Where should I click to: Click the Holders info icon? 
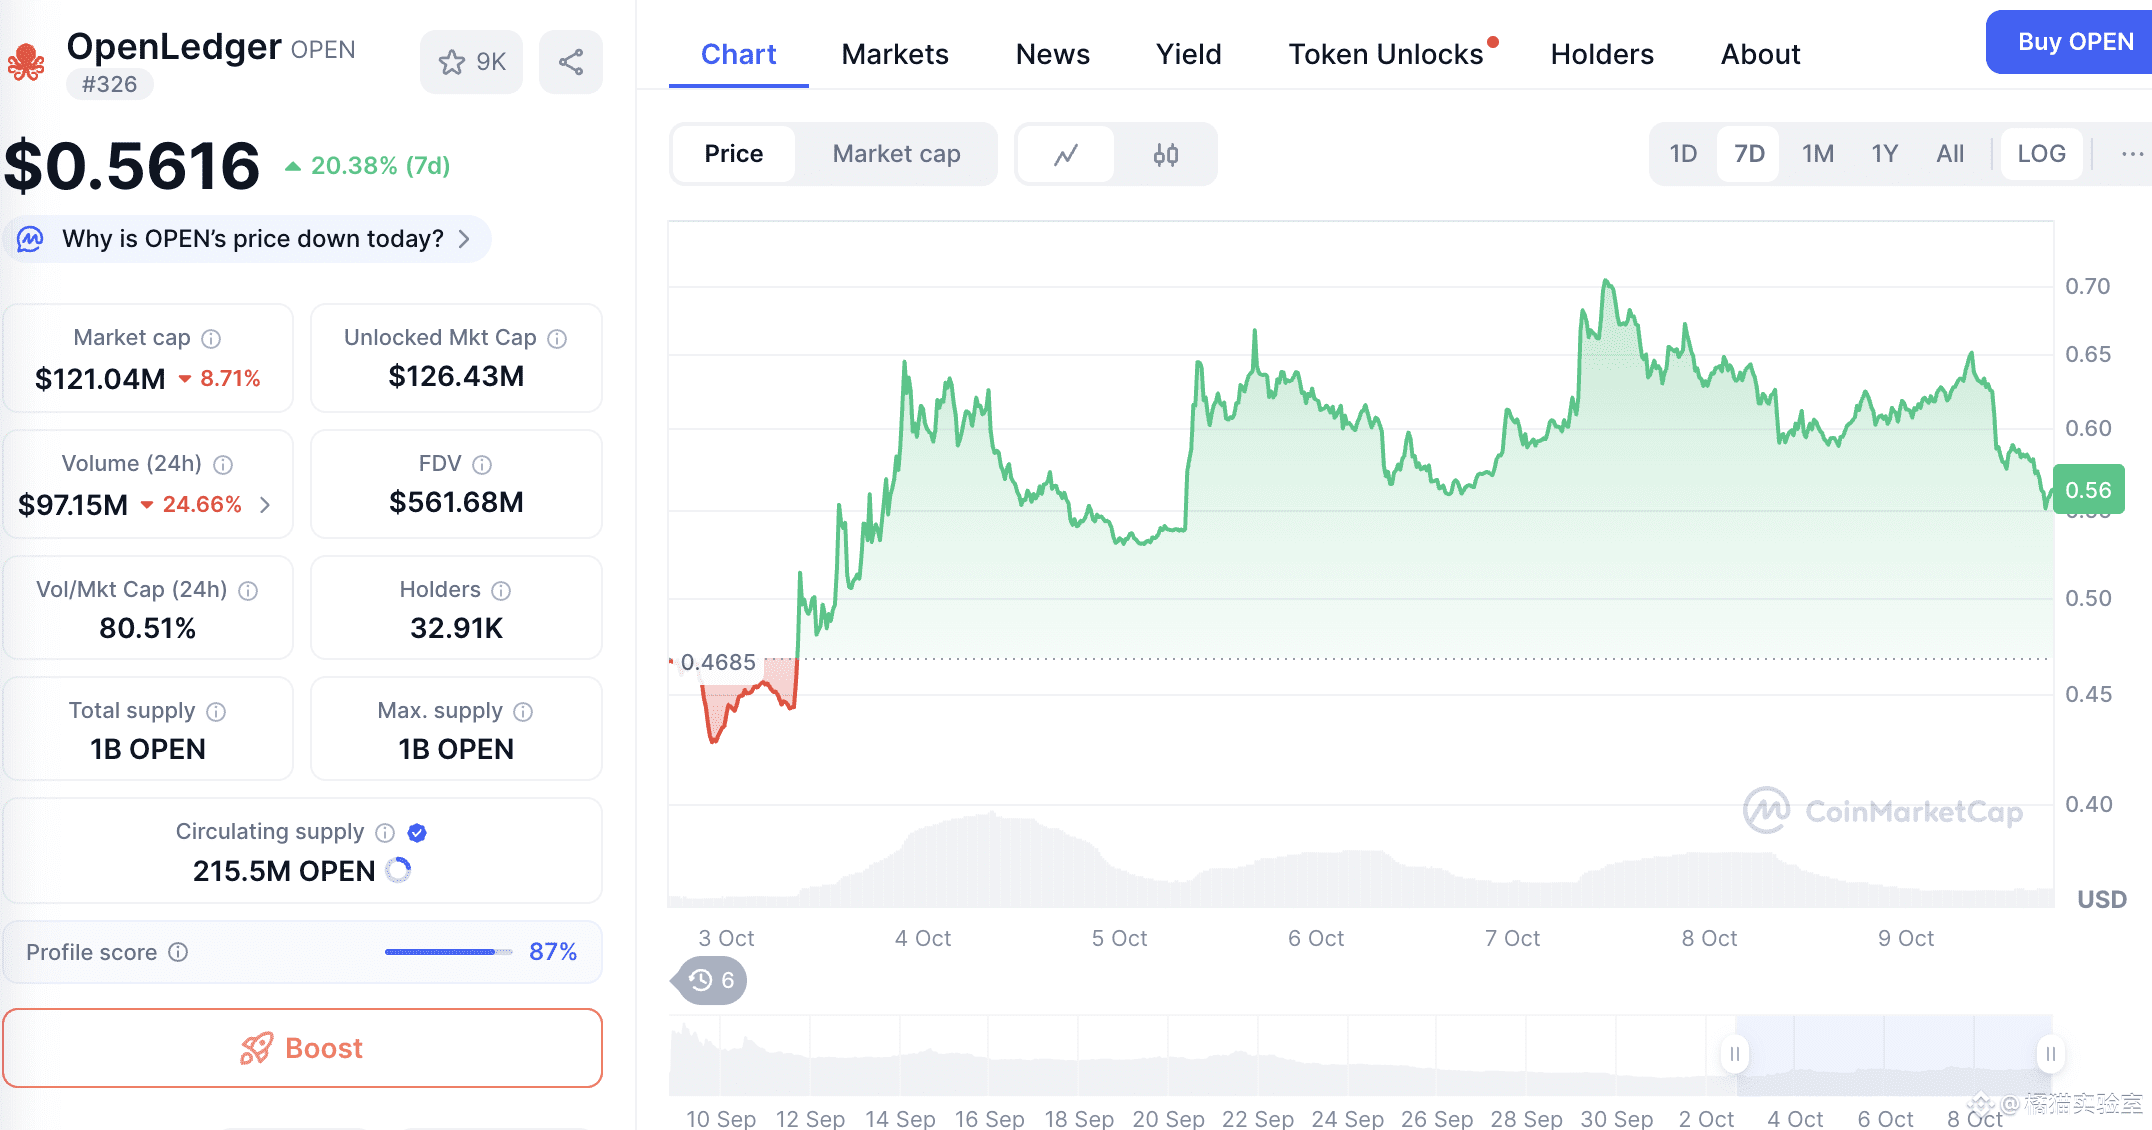[x=501, y=591]
